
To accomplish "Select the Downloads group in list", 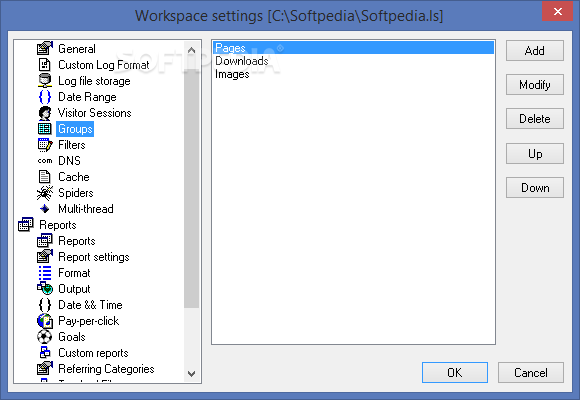I will click(x=353, y=61).
